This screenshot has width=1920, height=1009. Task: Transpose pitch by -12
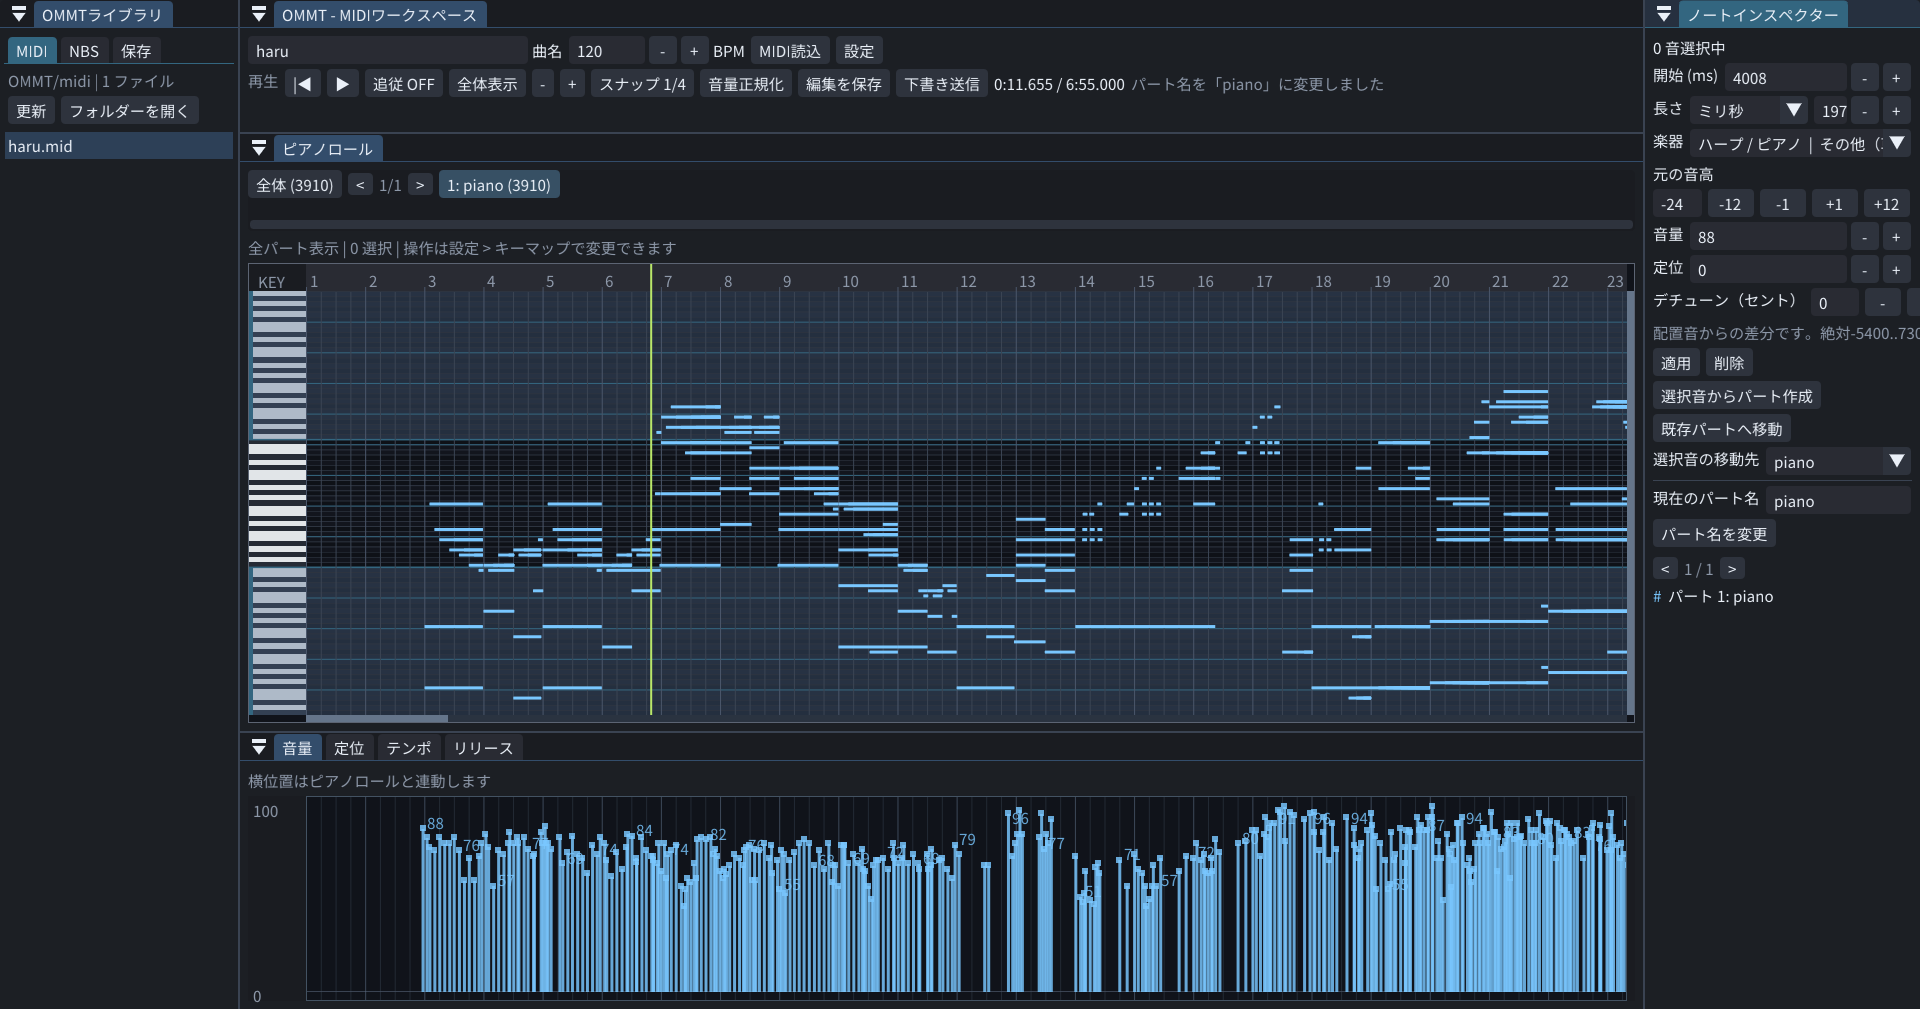point(1730,204)
